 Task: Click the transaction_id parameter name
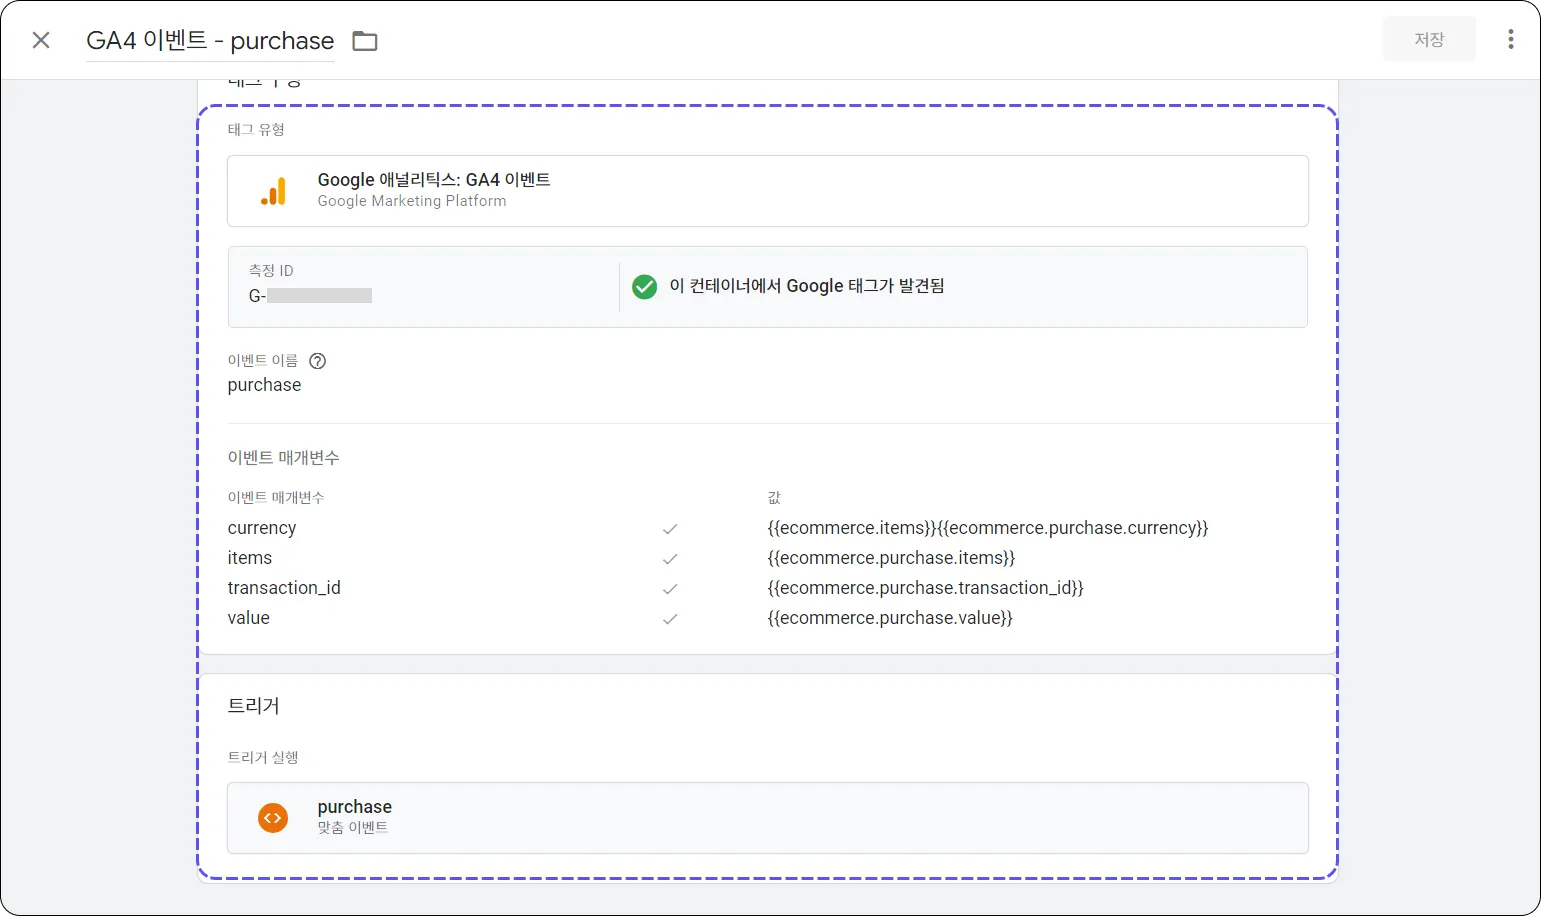[284, 588]
